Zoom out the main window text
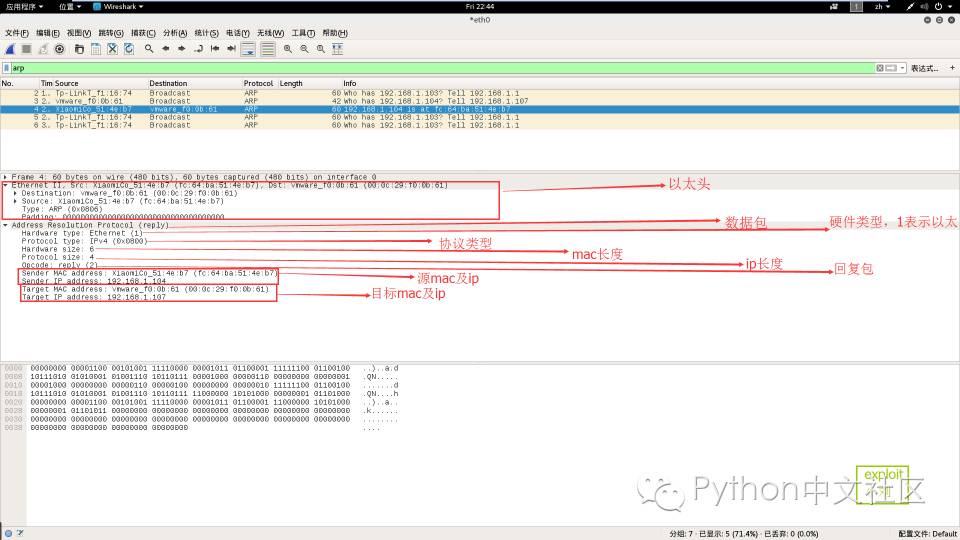This screenshot has width=960, height=540. tap(304, 49)
